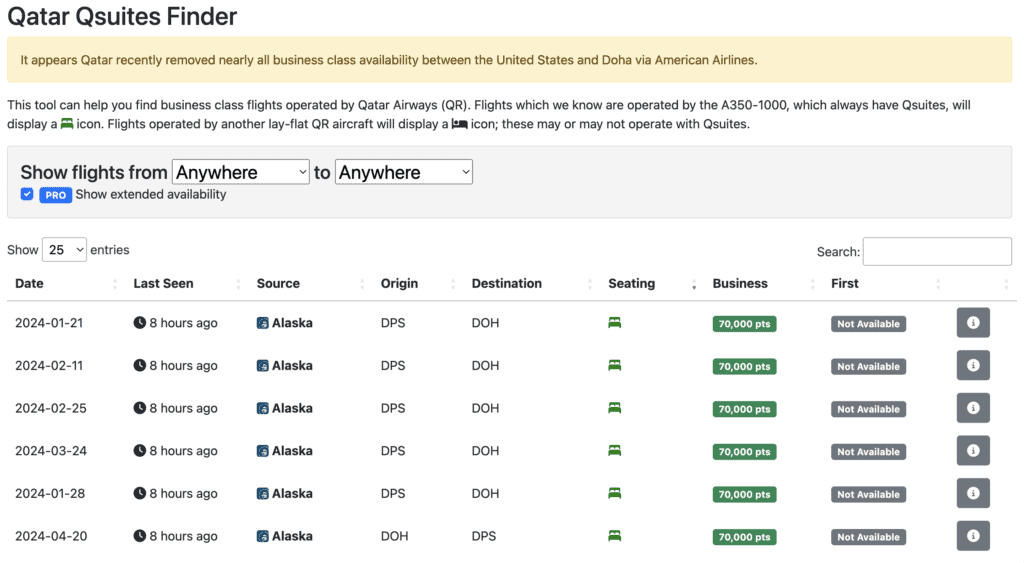Focus the Search input field
The width and height of the screenshot is (1024, 563).
(x=937, y=251)
